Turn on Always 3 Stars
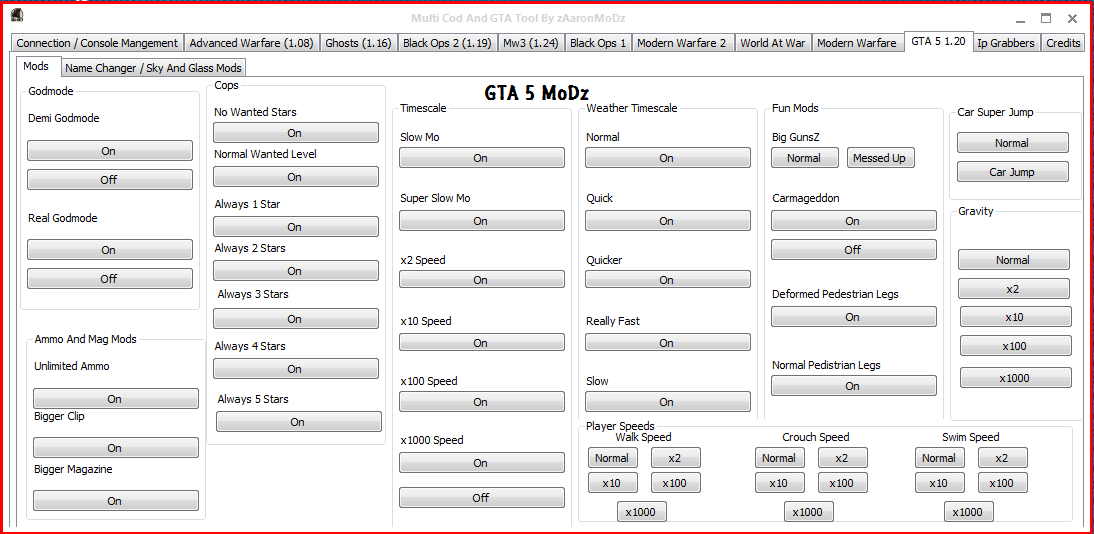 click(296, 318)
